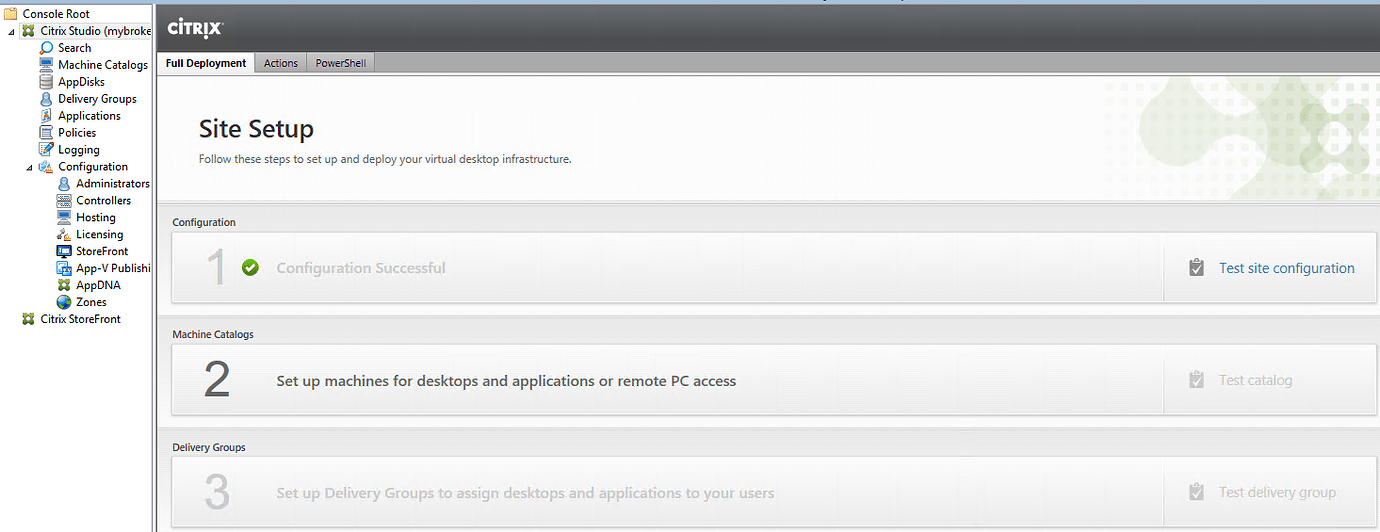The height and width of the screenshot is (532, 1380).
Task: Select the Applications icon in sidebar
Action: coord(46,116)
